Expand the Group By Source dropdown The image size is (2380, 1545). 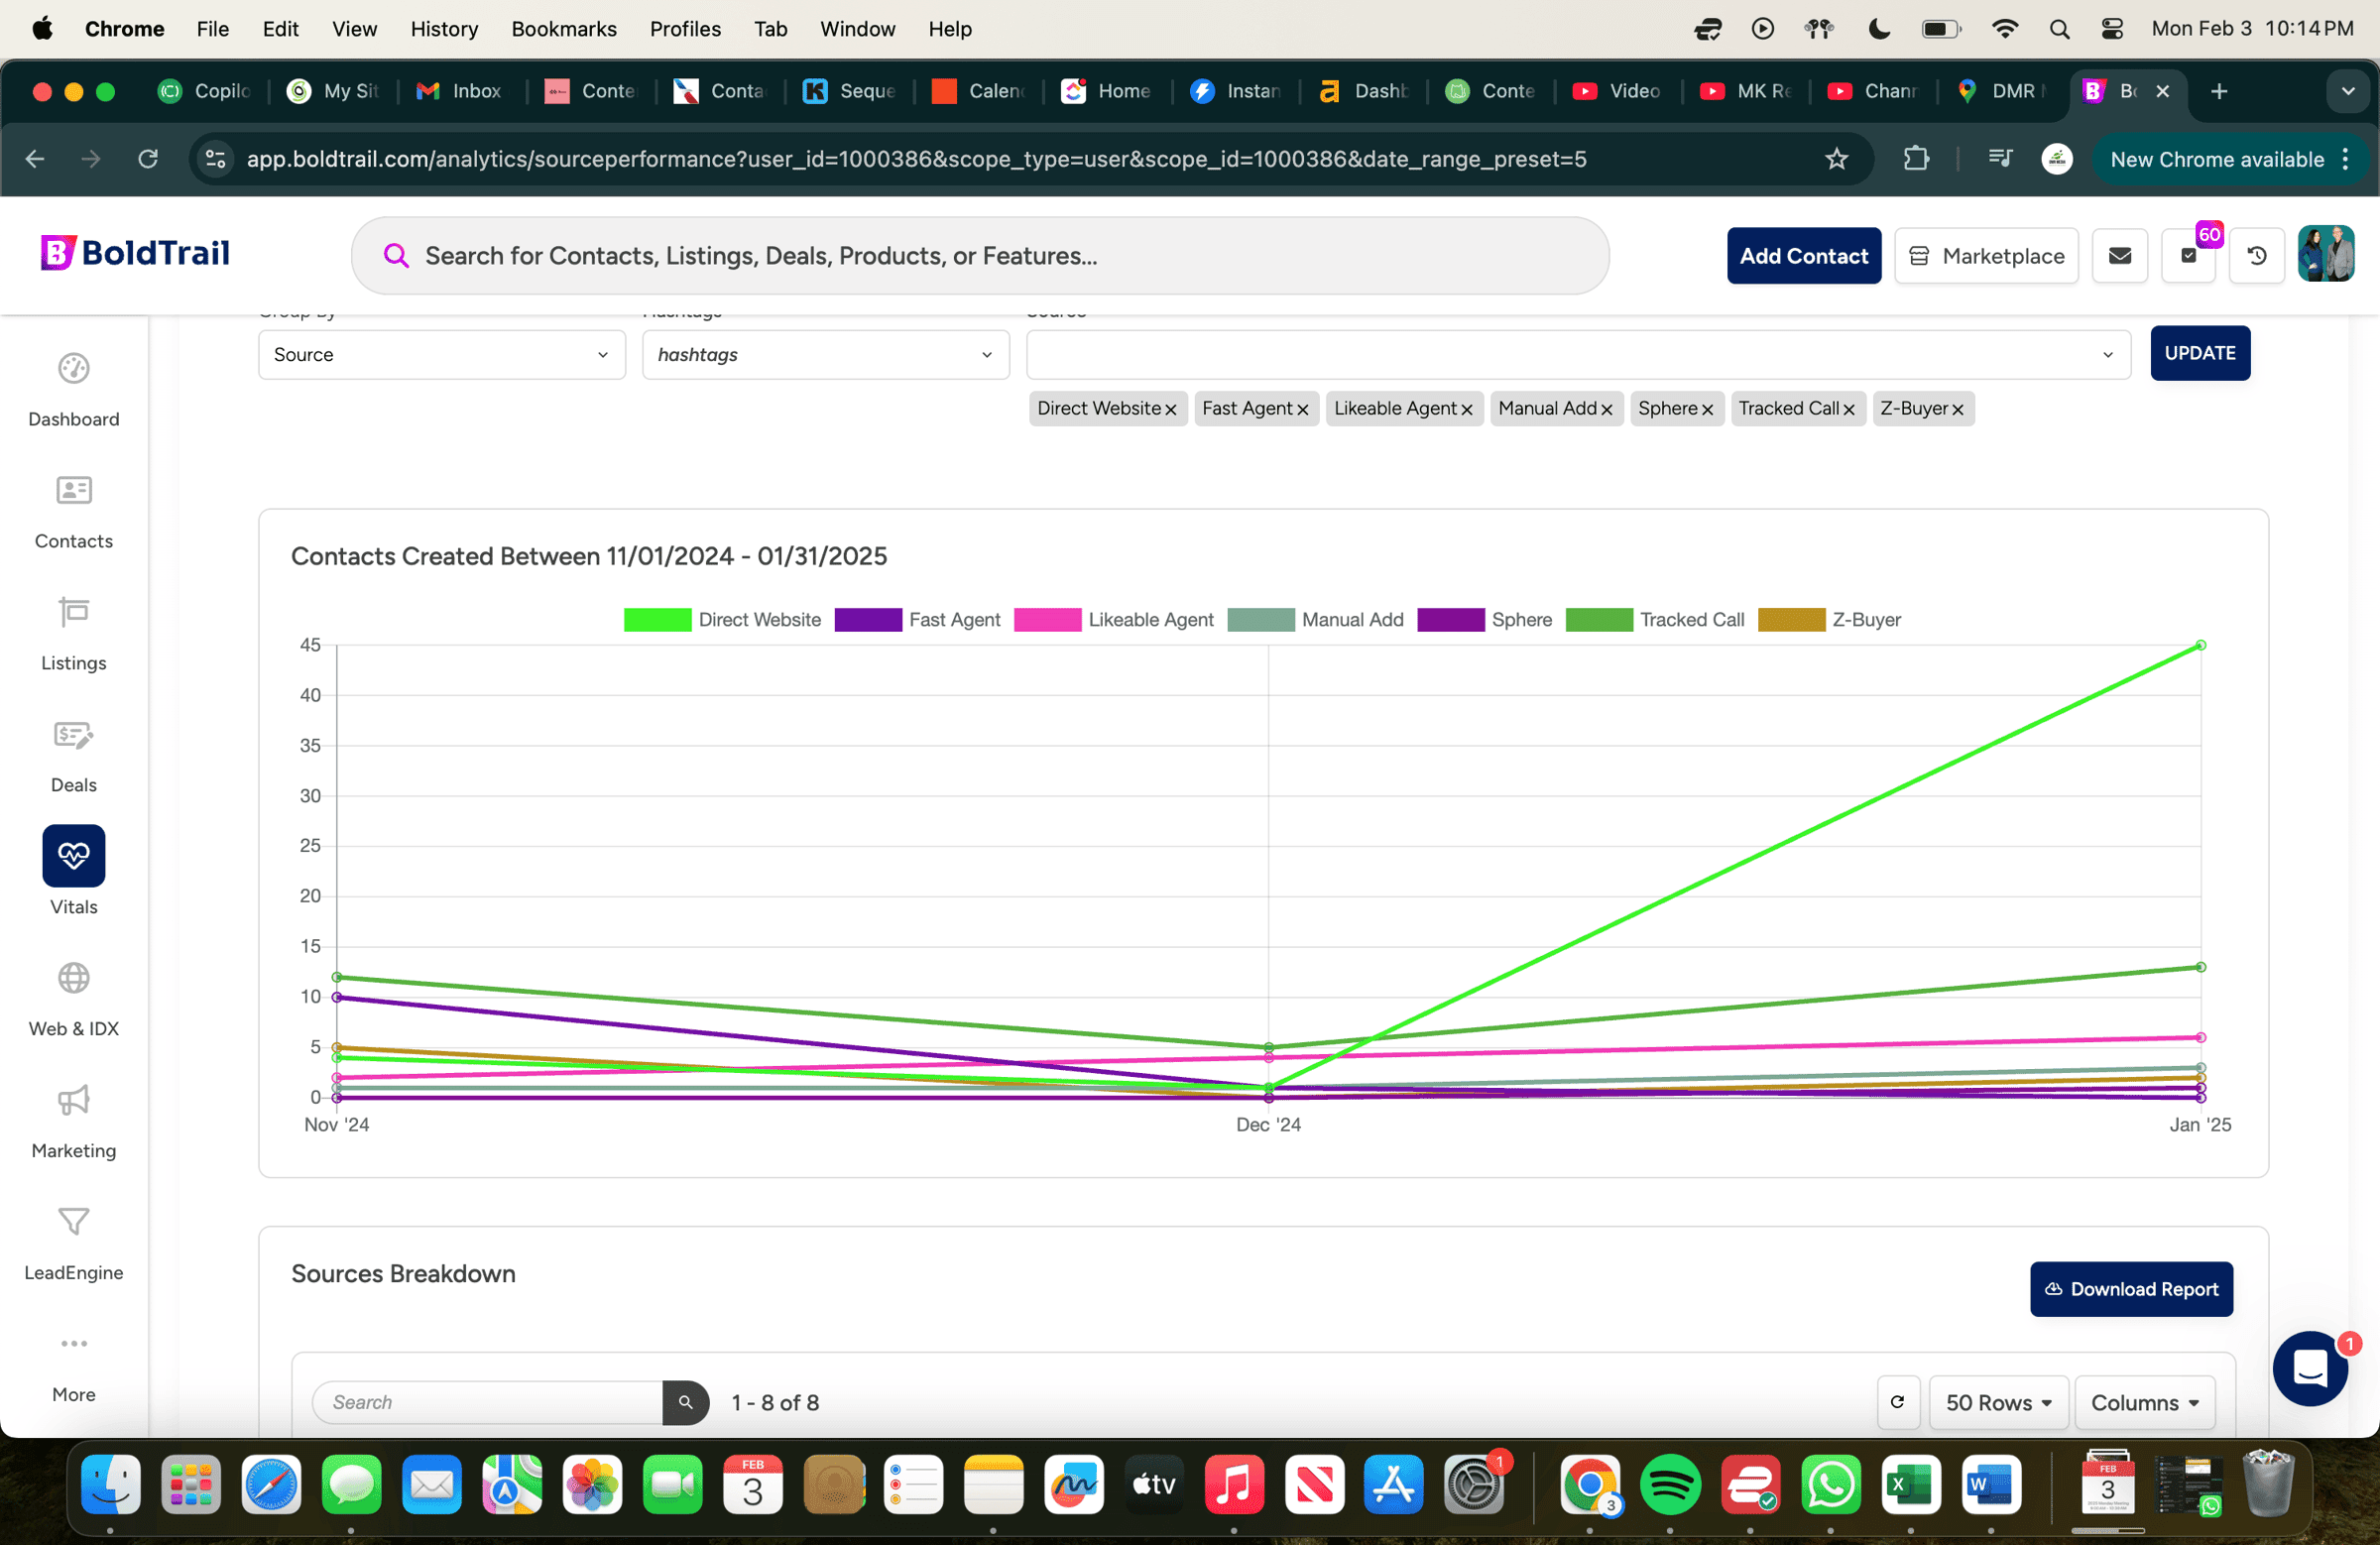pos(441,355)
